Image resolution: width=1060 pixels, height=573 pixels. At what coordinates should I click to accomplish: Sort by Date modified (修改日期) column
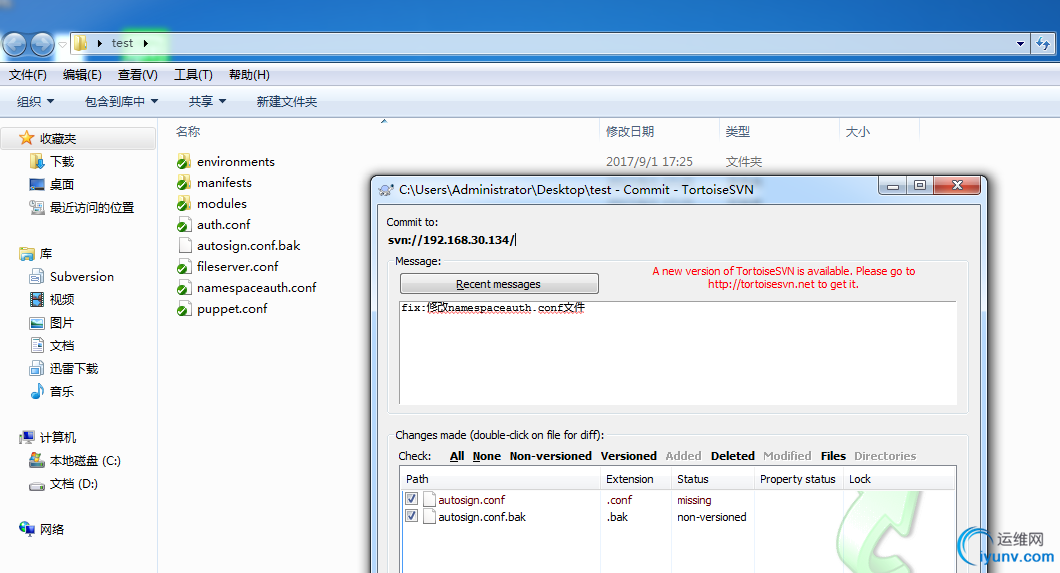pyautogui.click(x=630, y=132)
